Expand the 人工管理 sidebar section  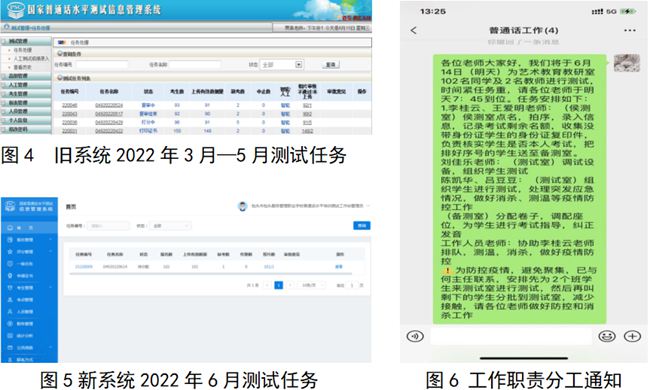[26, 85]
